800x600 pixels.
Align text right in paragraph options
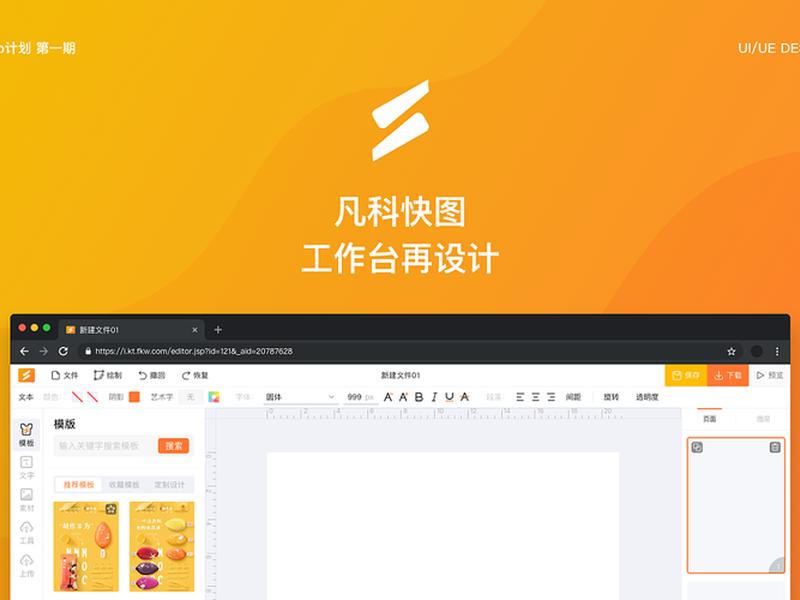(x=551, y=397)
